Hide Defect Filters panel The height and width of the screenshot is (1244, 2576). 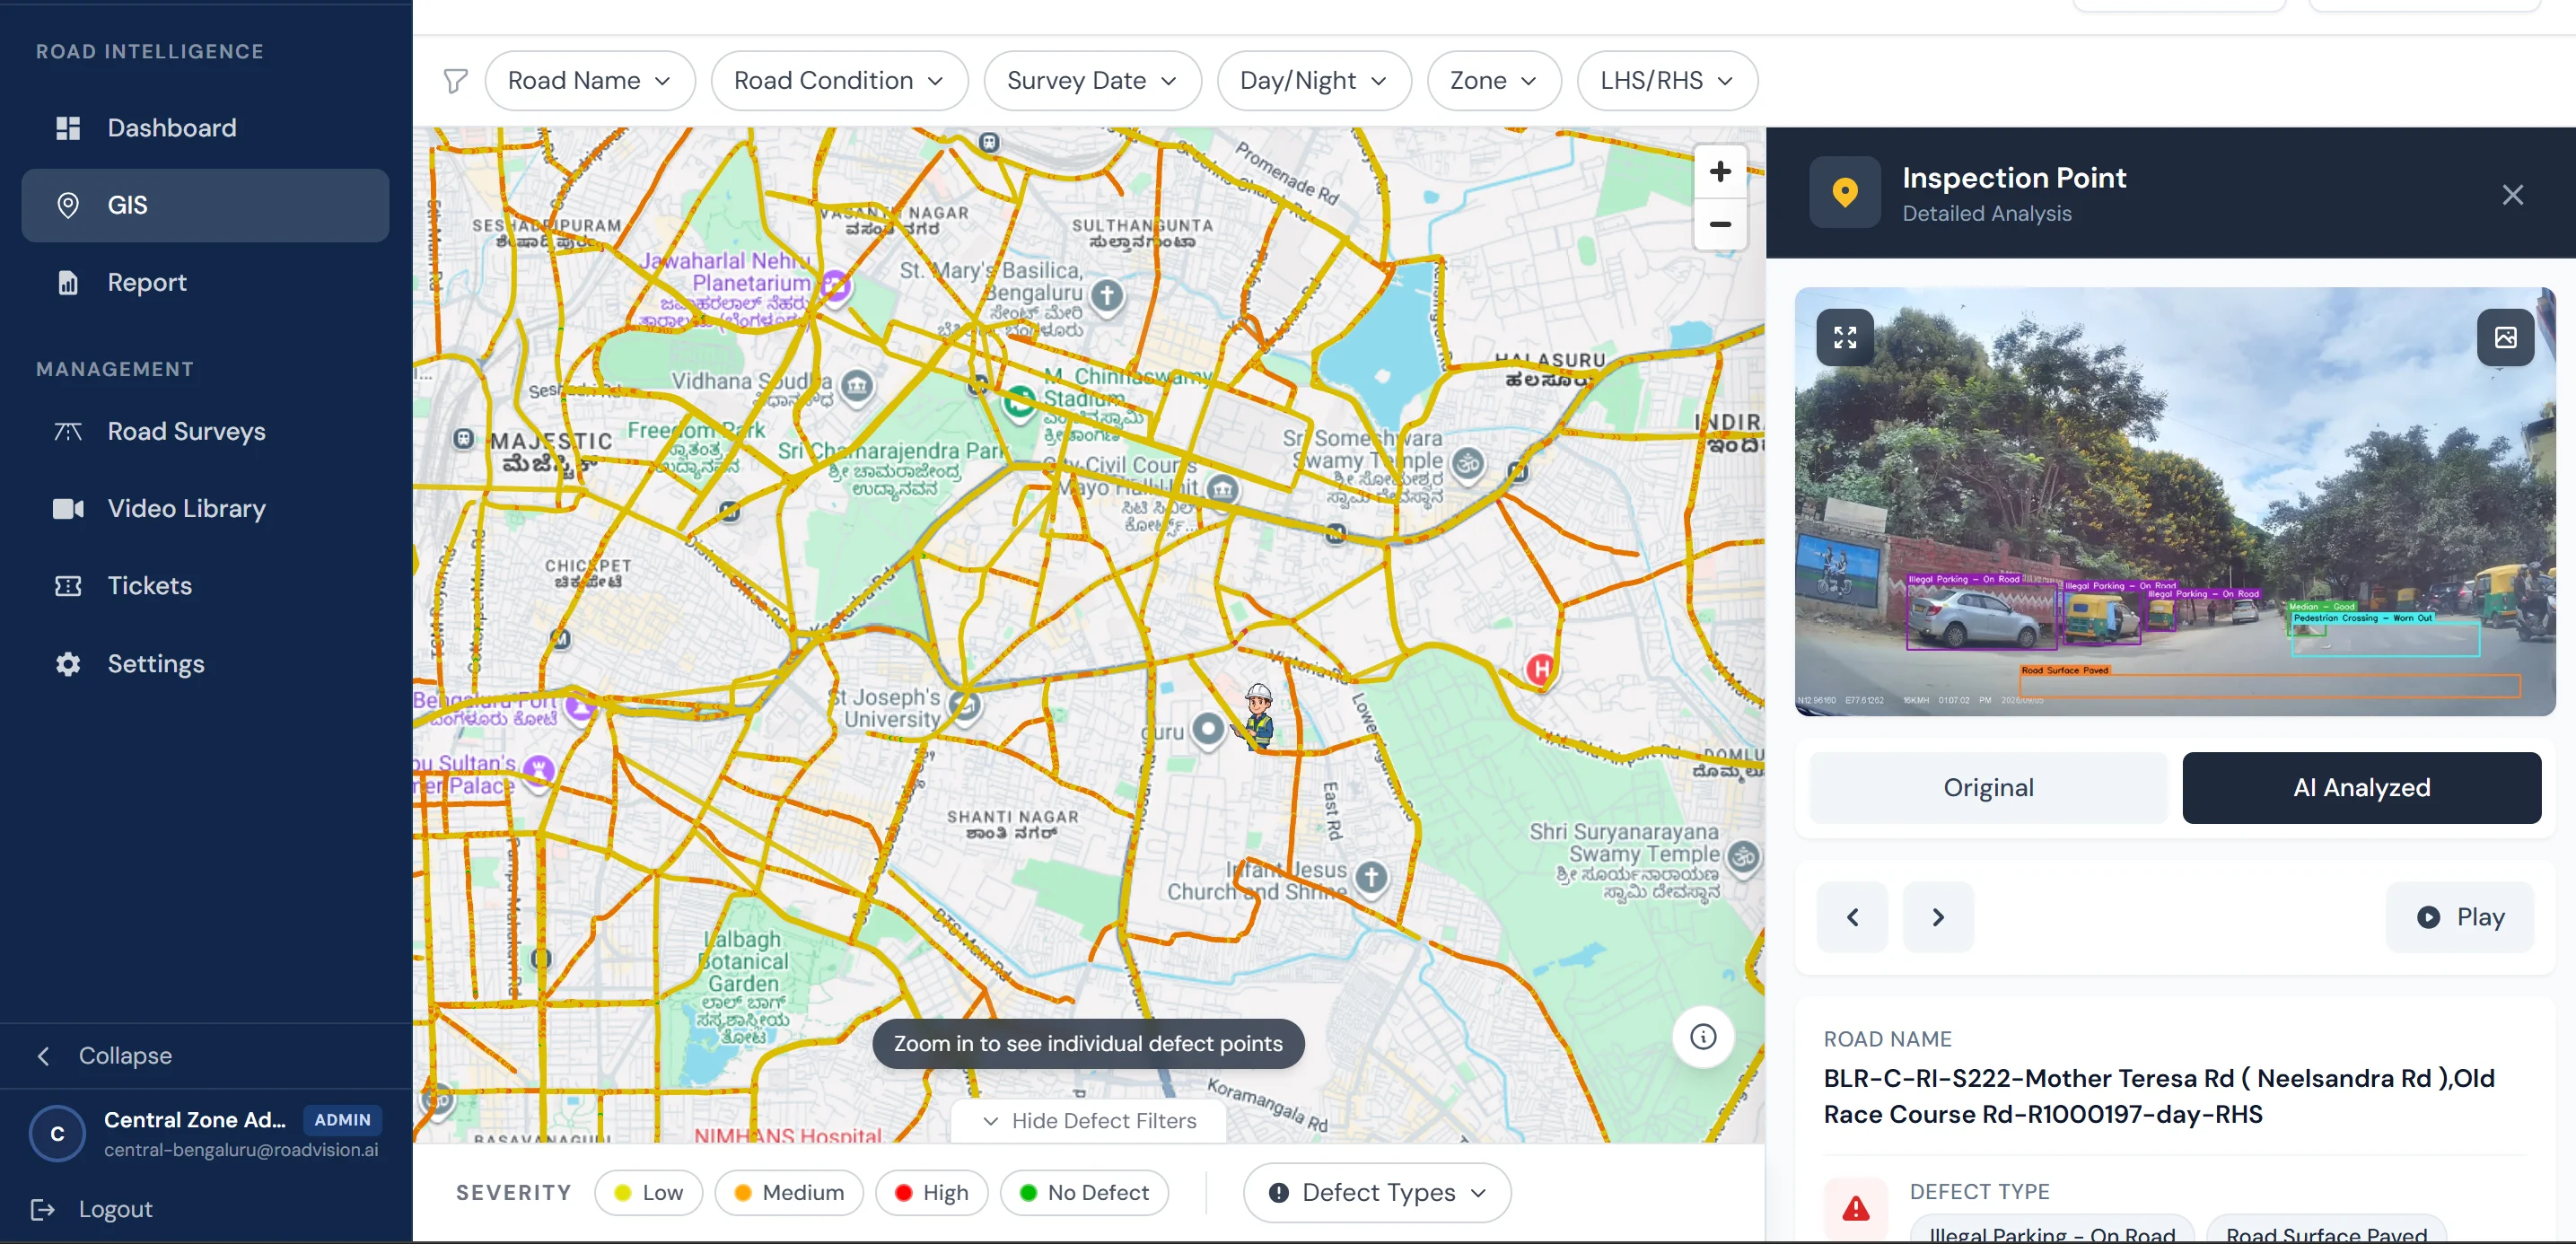coord(1089,1121)
